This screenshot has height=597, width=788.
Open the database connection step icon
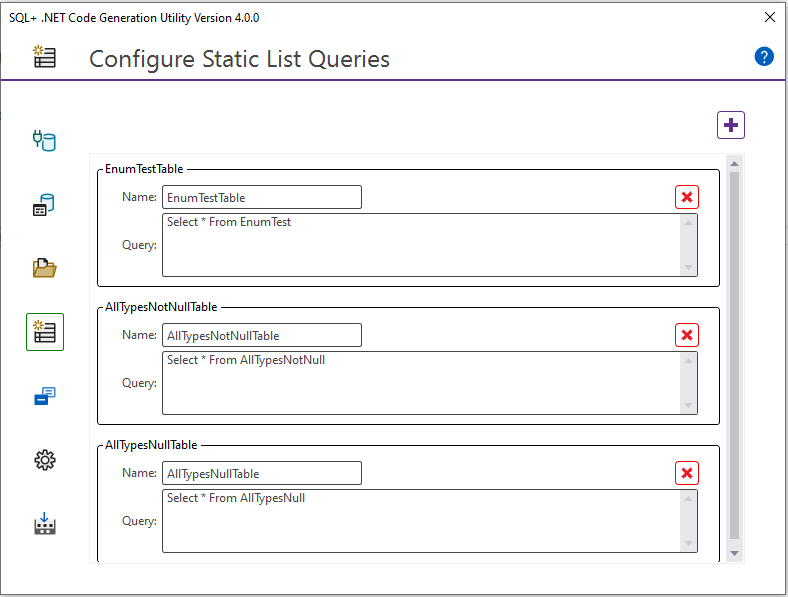[44, 140]
